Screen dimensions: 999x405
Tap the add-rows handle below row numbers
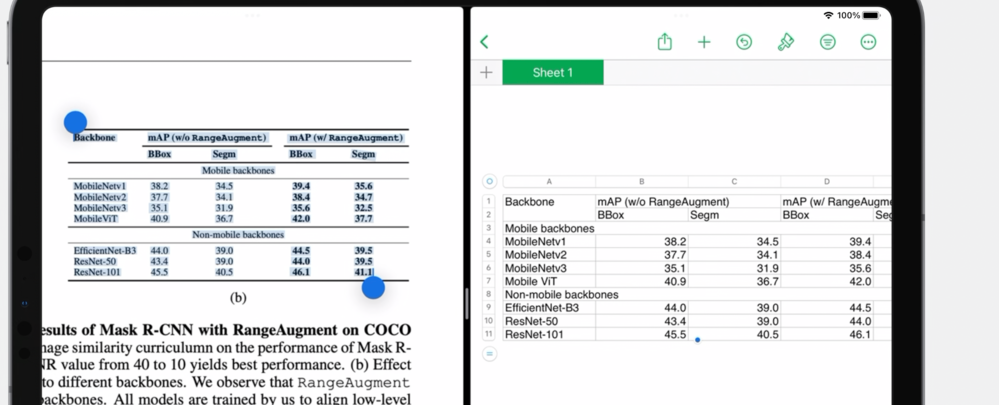click(x=489, y=353)
